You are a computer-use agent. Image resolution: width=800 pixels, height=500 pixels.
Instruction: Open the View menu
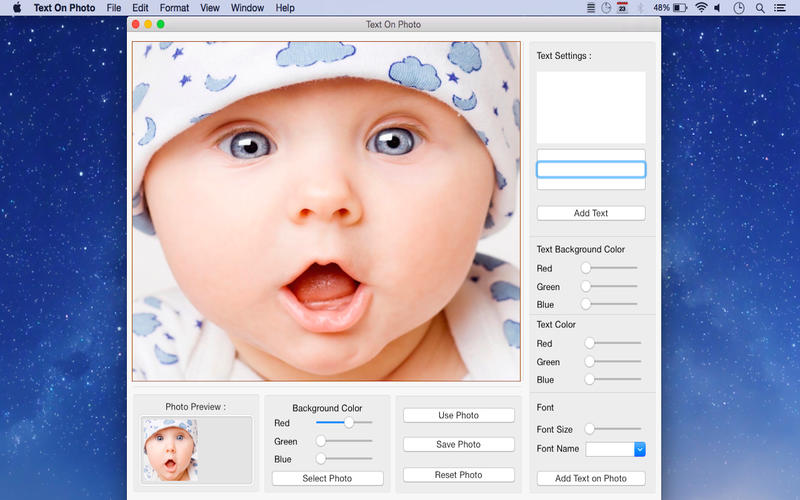(210, 8)
